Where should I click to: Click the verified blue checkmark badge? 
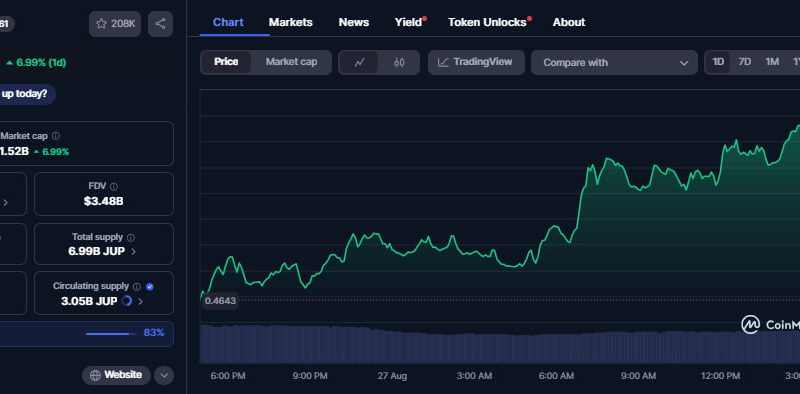(149, 287)
